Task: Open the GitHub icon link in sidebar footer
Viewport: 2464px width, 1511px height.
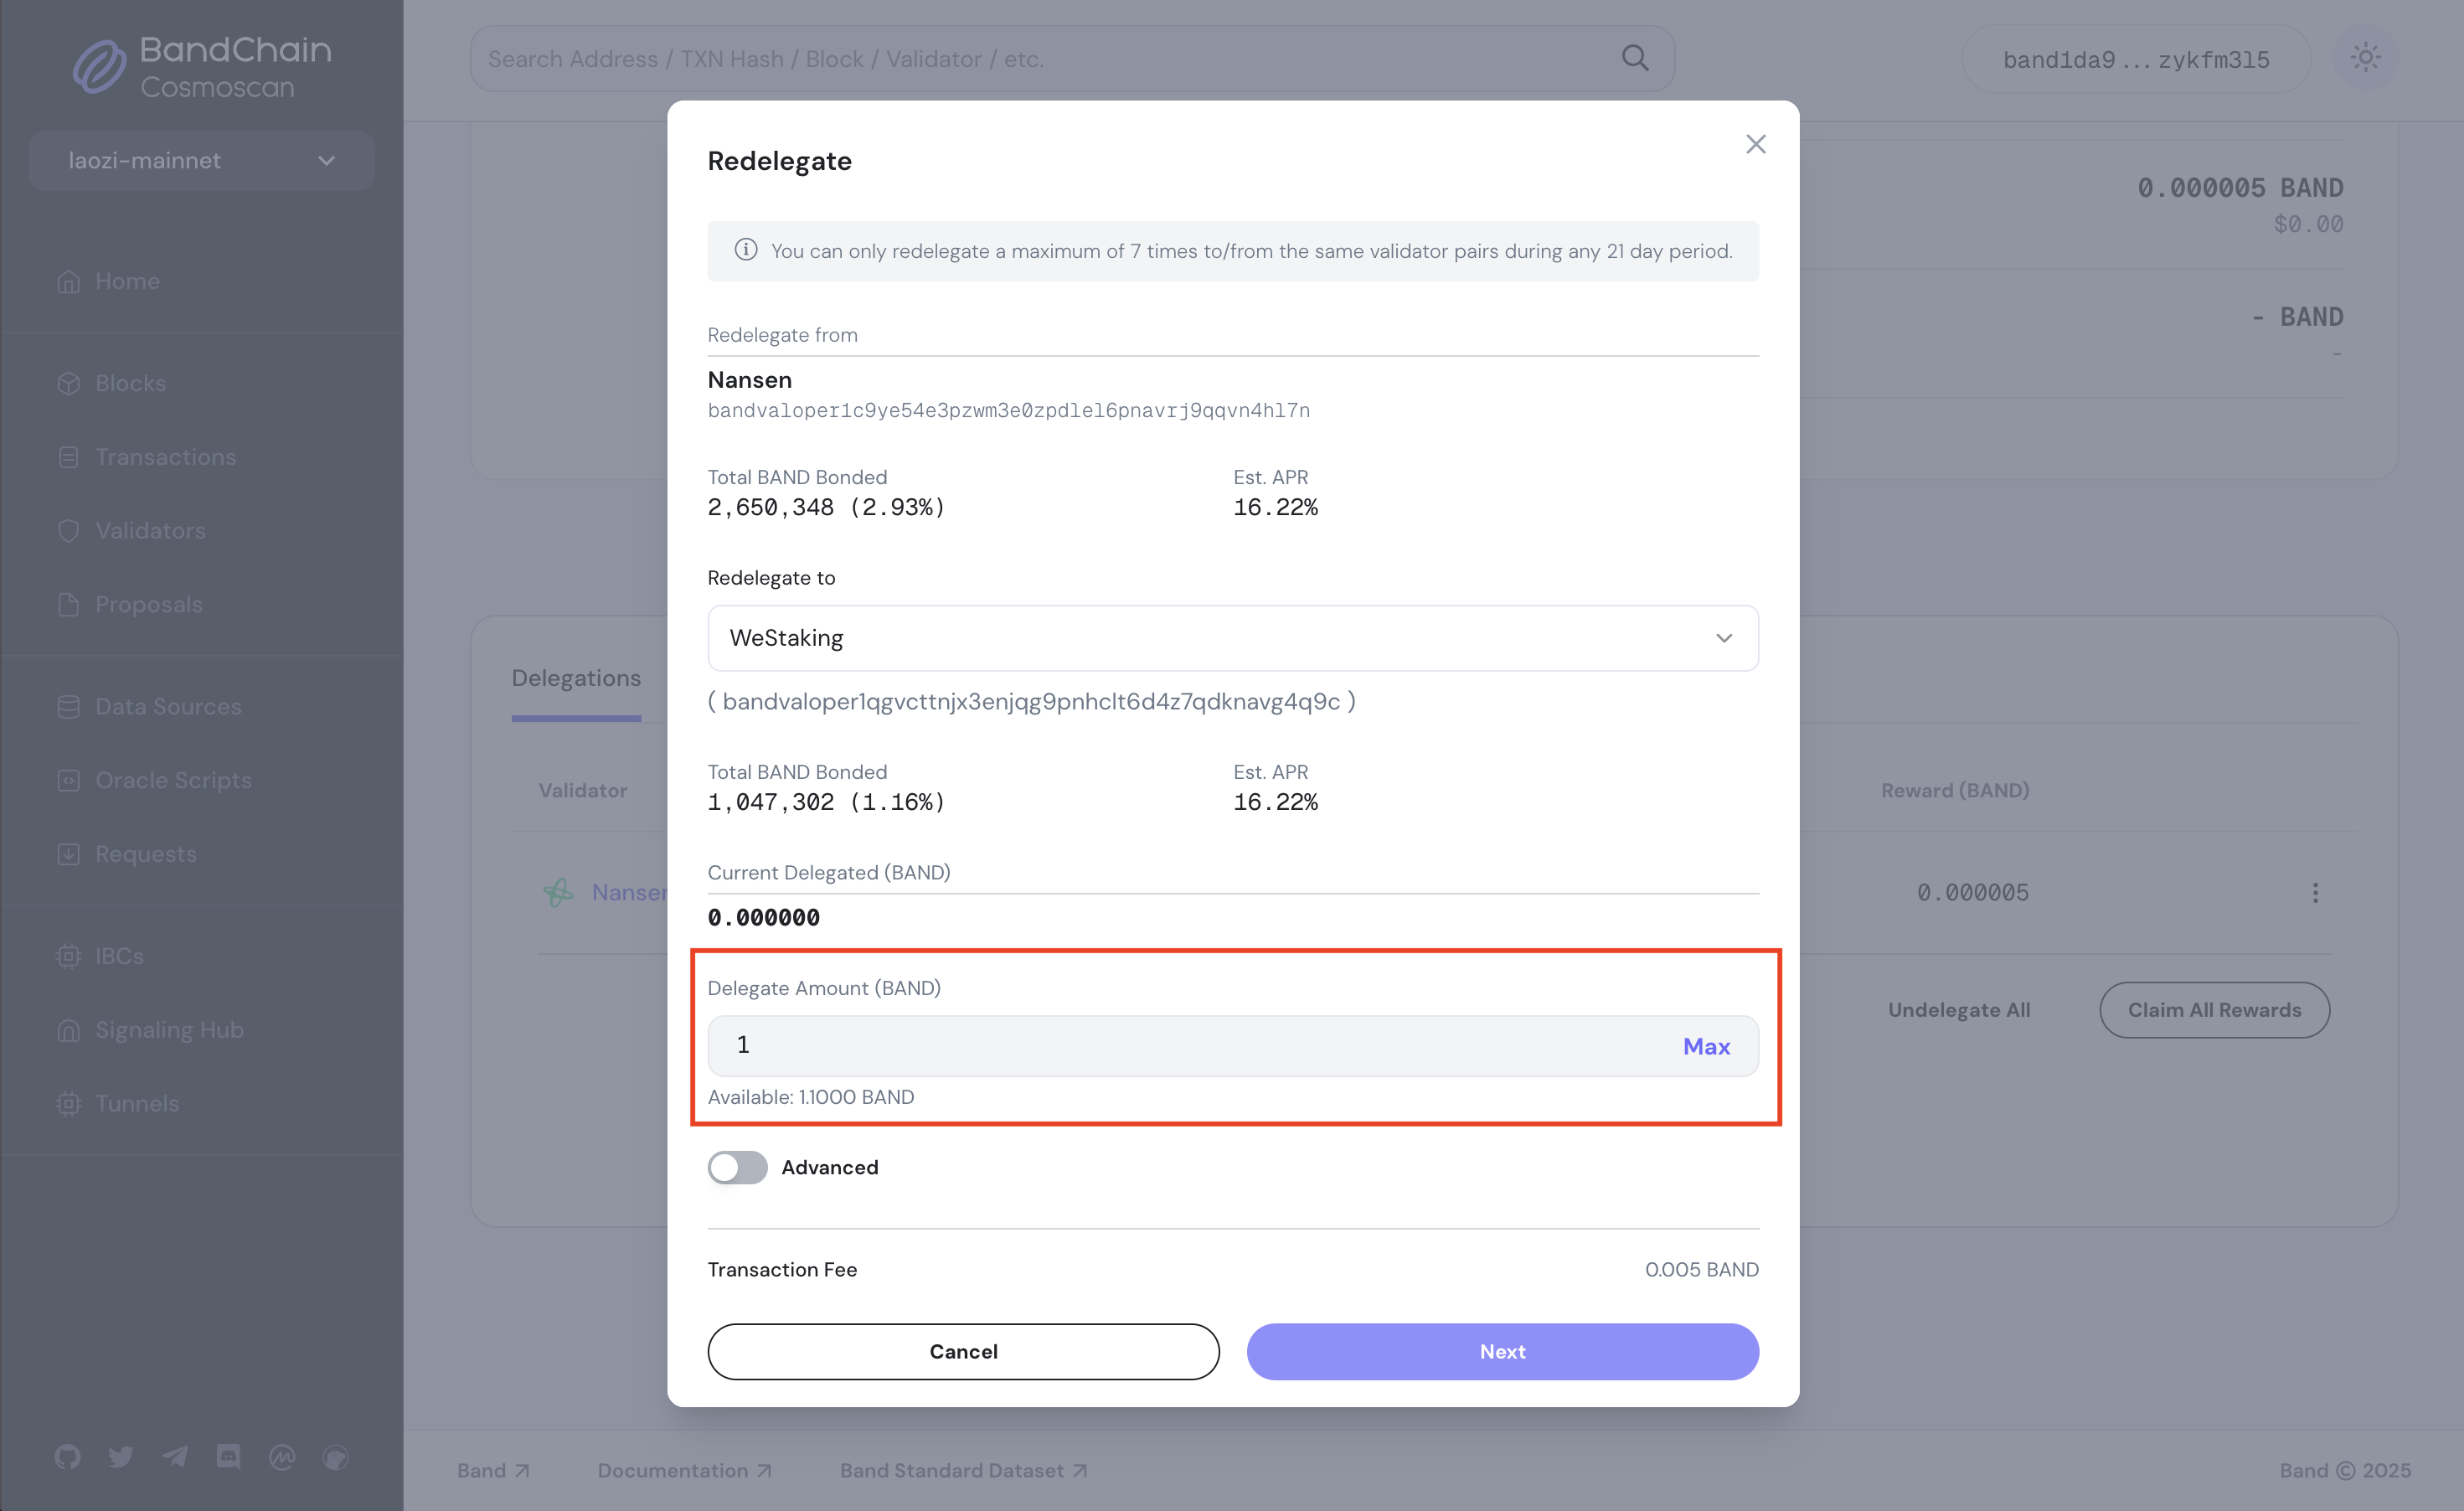Action: point(67,1456)
